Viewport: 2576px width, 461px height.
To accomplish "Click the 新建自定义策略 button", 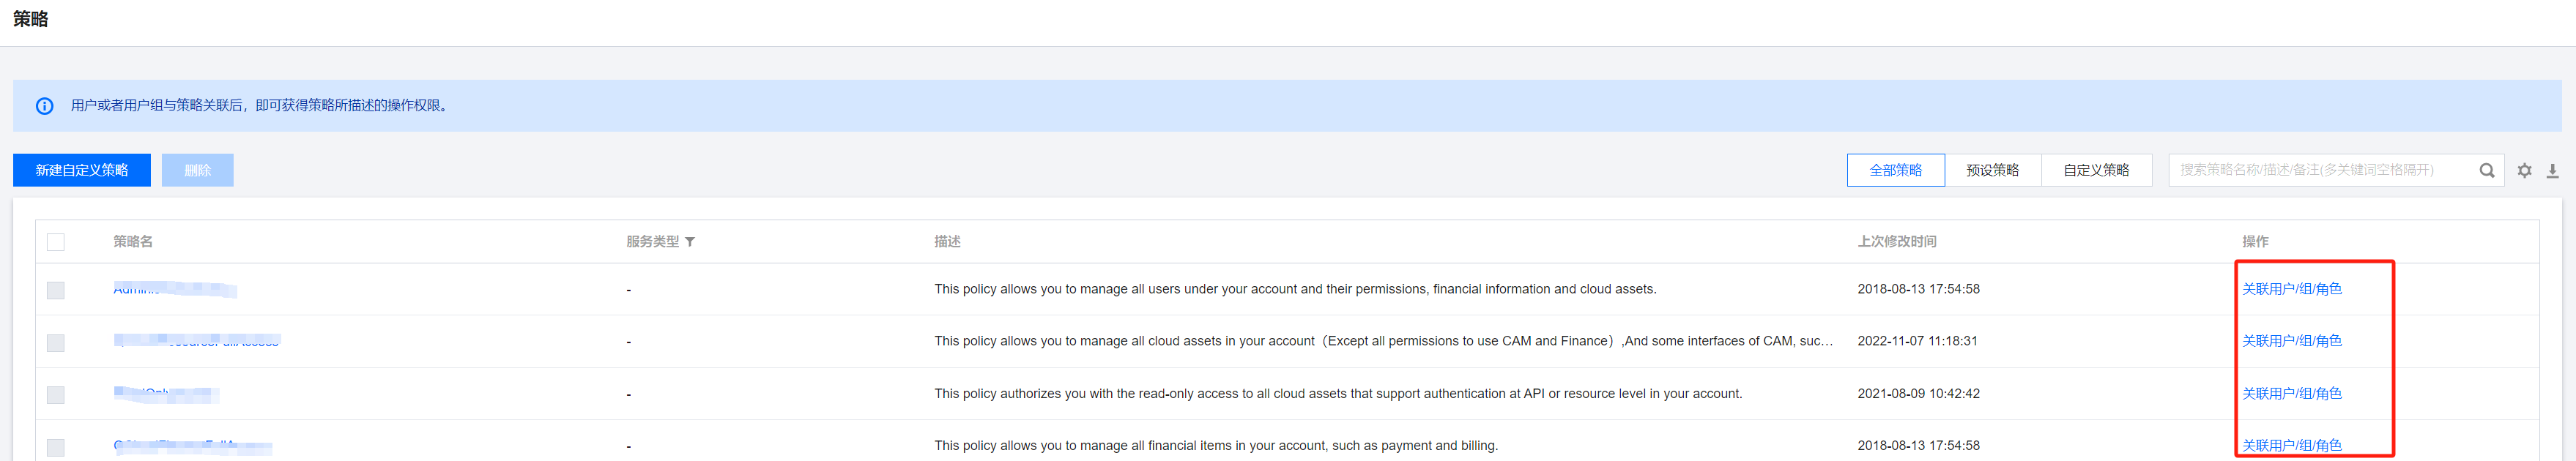I will tap(82, 171).
